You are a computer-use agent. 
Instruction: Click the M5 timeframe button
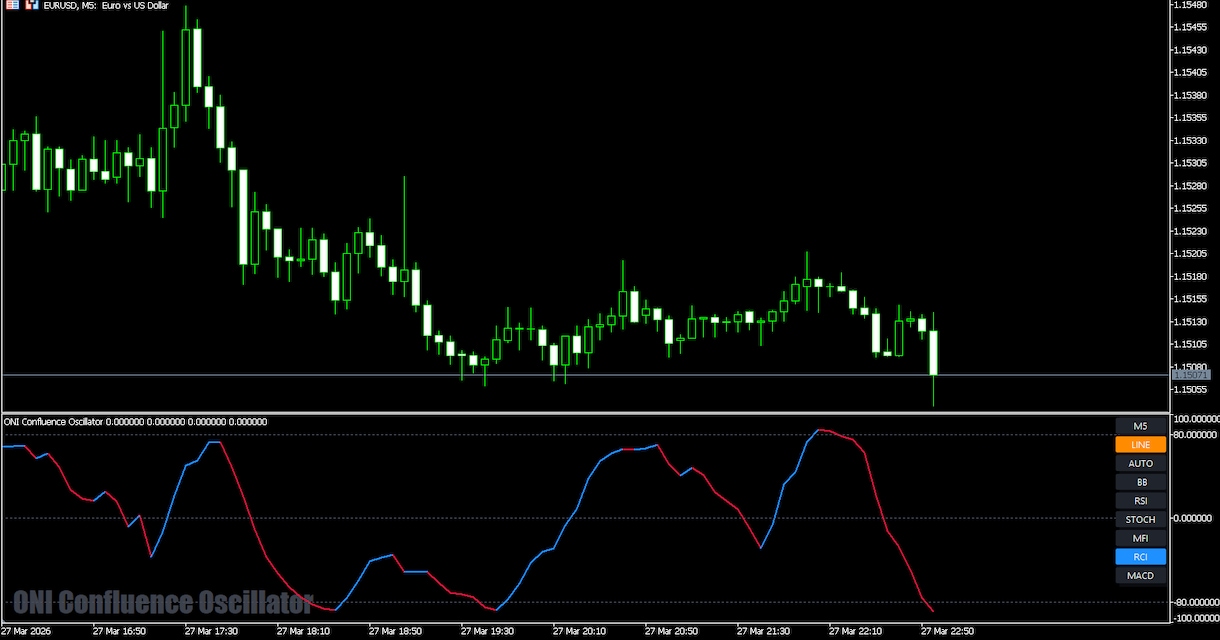click(1140, 426)
